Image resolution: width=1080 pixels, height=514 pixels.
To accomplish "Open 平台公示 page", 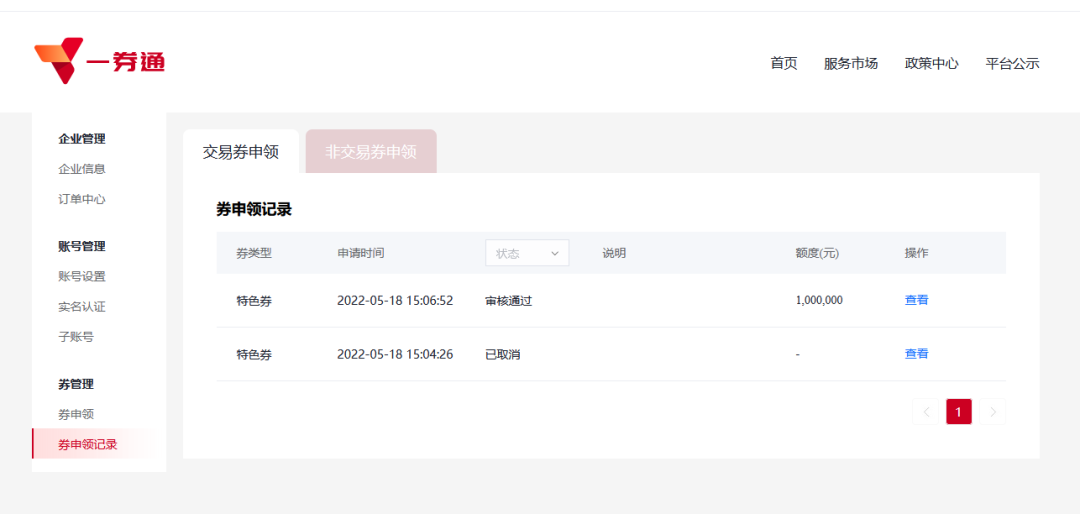I will click(1012, 63).
